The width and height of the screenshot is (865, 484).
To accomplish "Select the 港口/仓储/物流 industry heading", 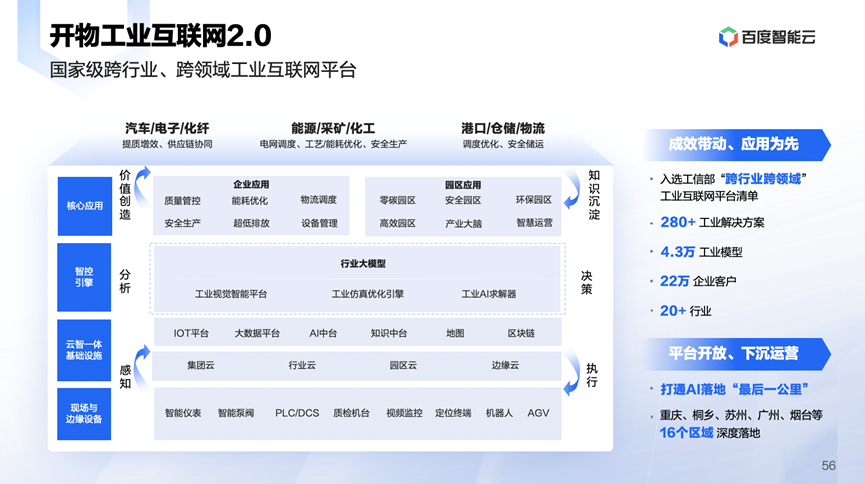I will pos(503,129).
